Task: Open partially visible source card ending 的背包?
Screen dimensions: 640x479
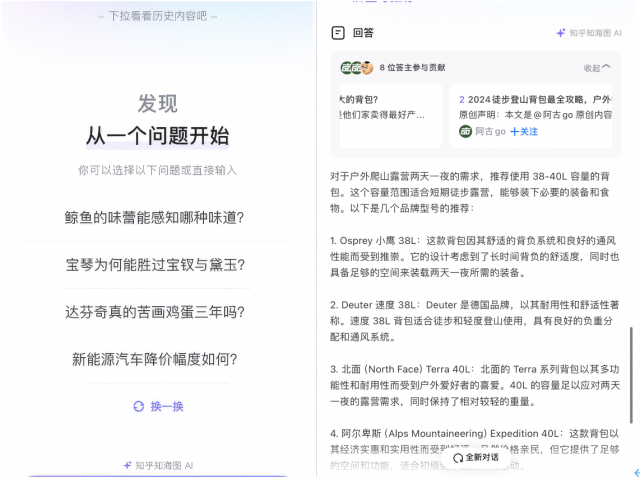Action: pos(391,116)
